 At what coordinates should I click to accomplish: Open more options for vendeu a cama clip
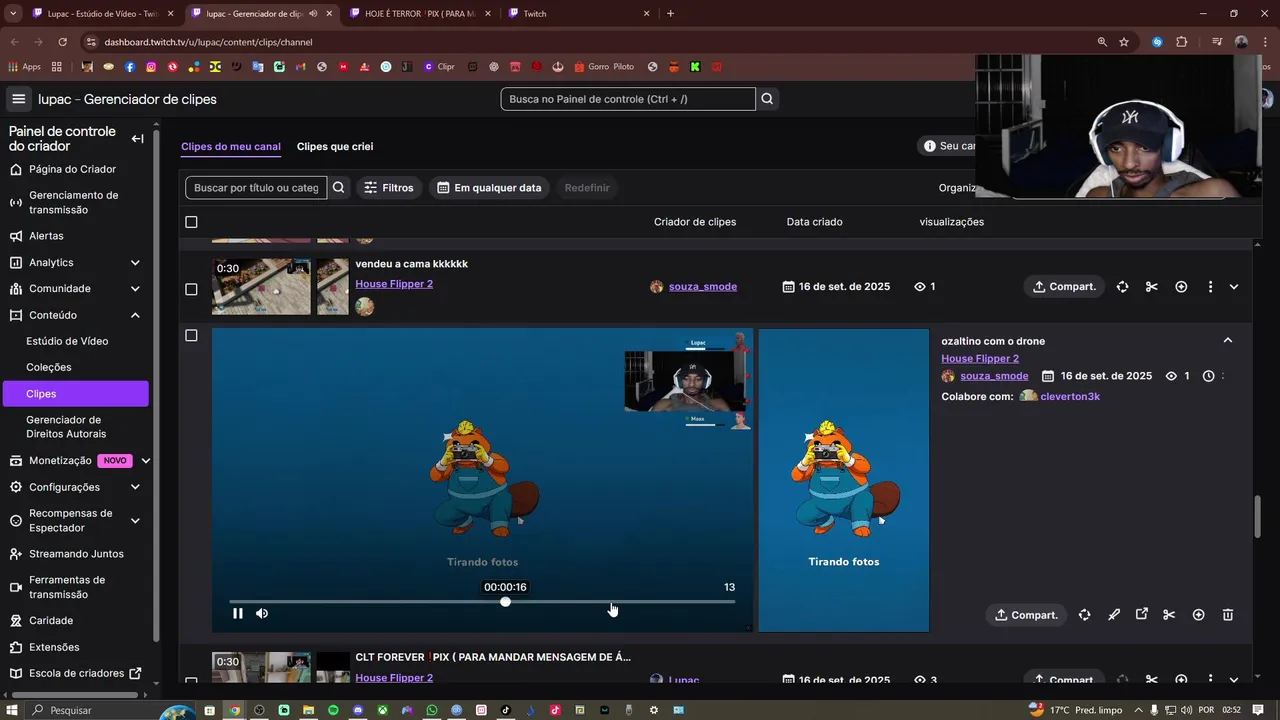click(x=1210, y=287)
